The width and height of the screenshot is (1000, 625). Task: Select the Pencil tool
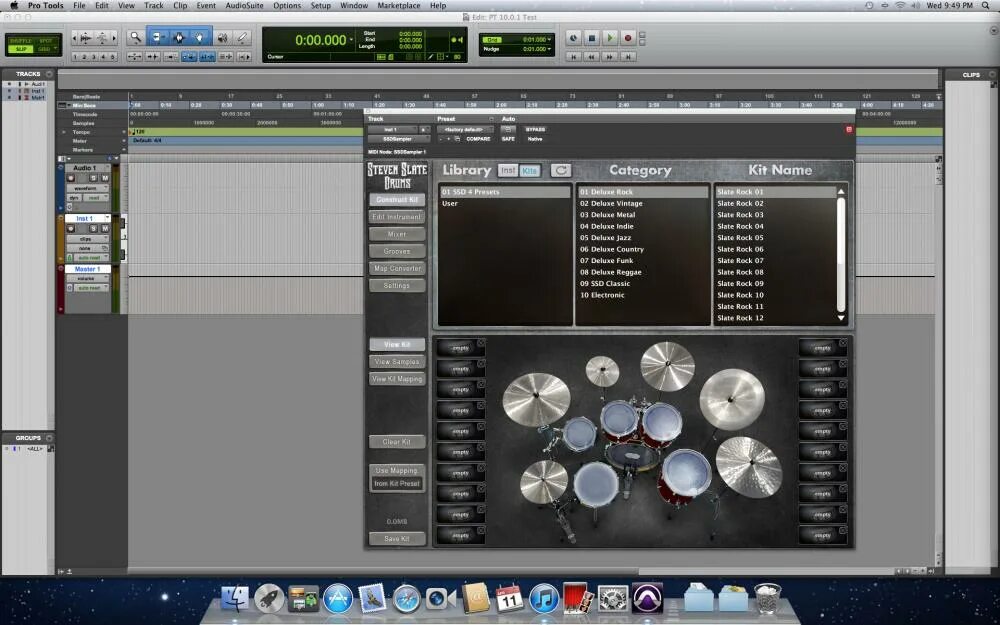pyautogui.click(x=242, y=38)
